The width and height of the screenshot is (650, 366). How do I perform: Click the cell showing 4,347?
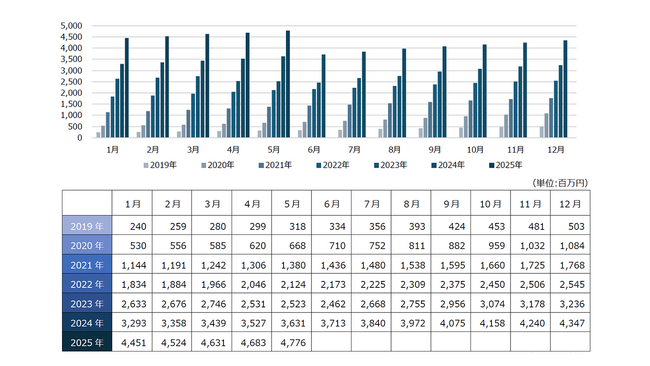tap(570, 323)
